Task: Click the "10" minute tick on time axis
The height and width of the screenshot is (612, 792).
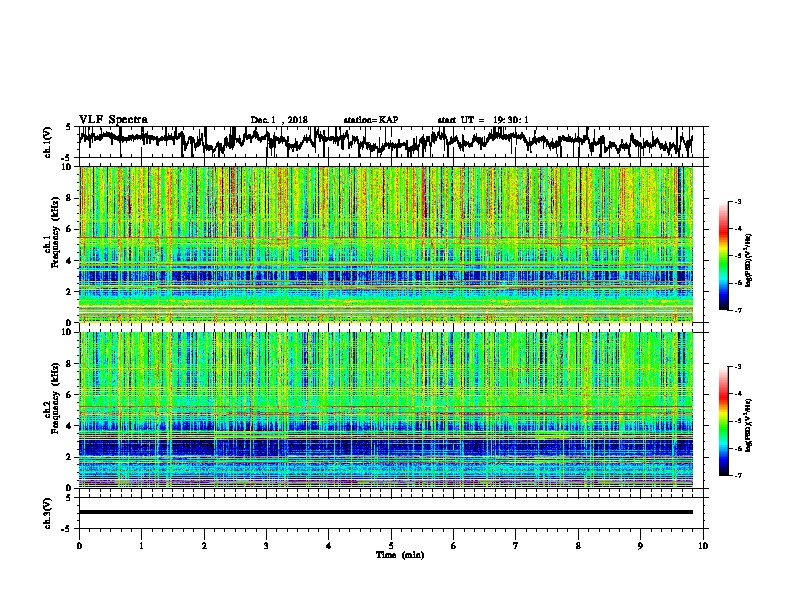Action: point(703,546)
